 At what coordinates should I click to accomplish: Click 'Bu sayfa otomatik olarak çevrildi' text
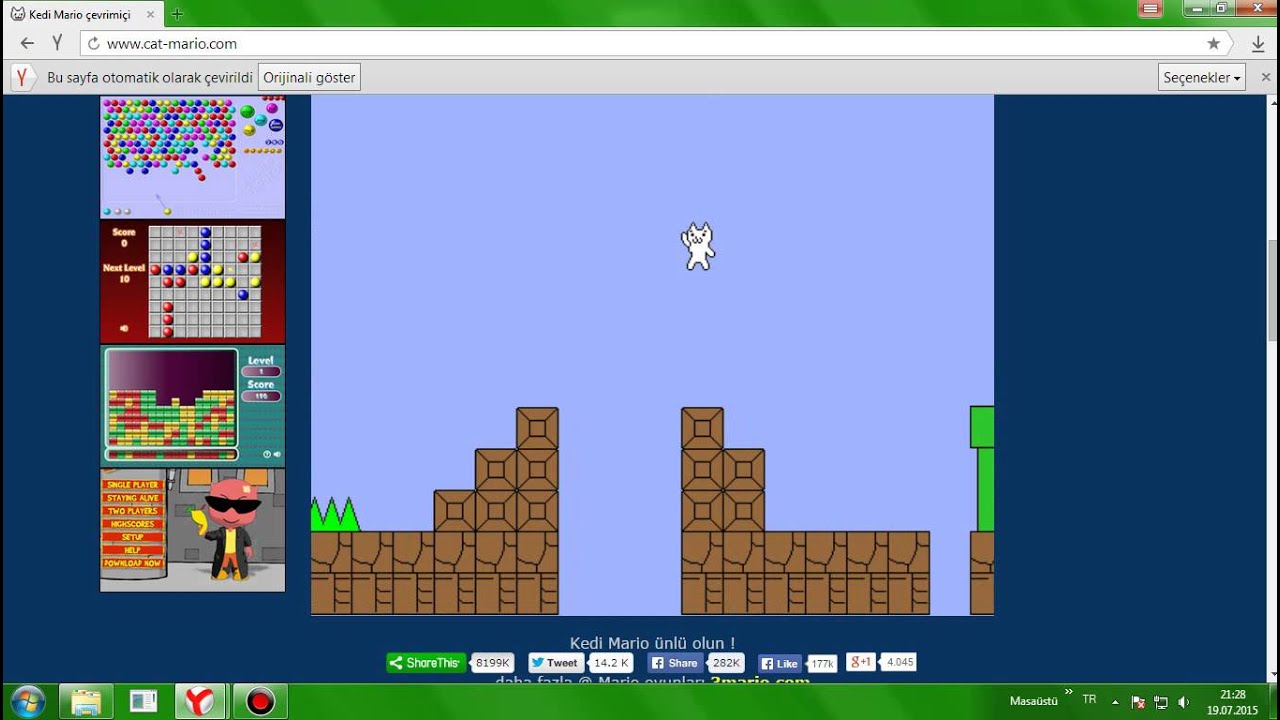pyautogui.click(x=150, y=77)
